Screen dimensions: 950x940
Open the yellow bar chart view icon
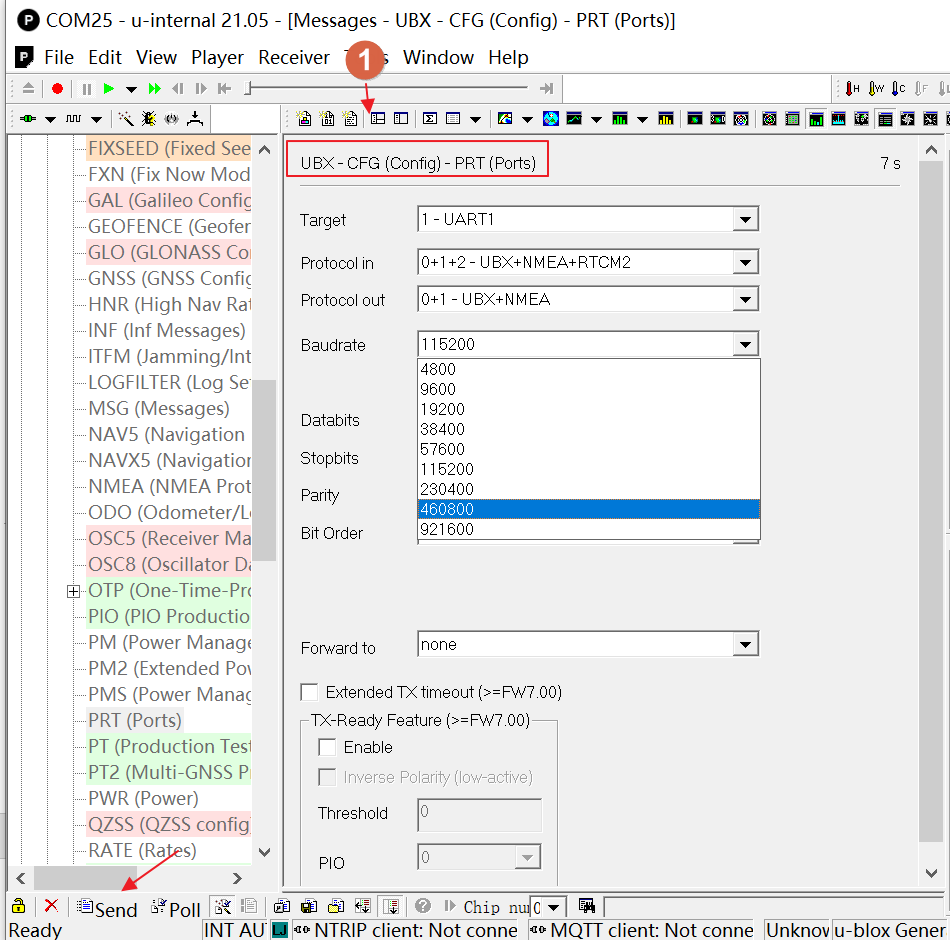[665, 119]
